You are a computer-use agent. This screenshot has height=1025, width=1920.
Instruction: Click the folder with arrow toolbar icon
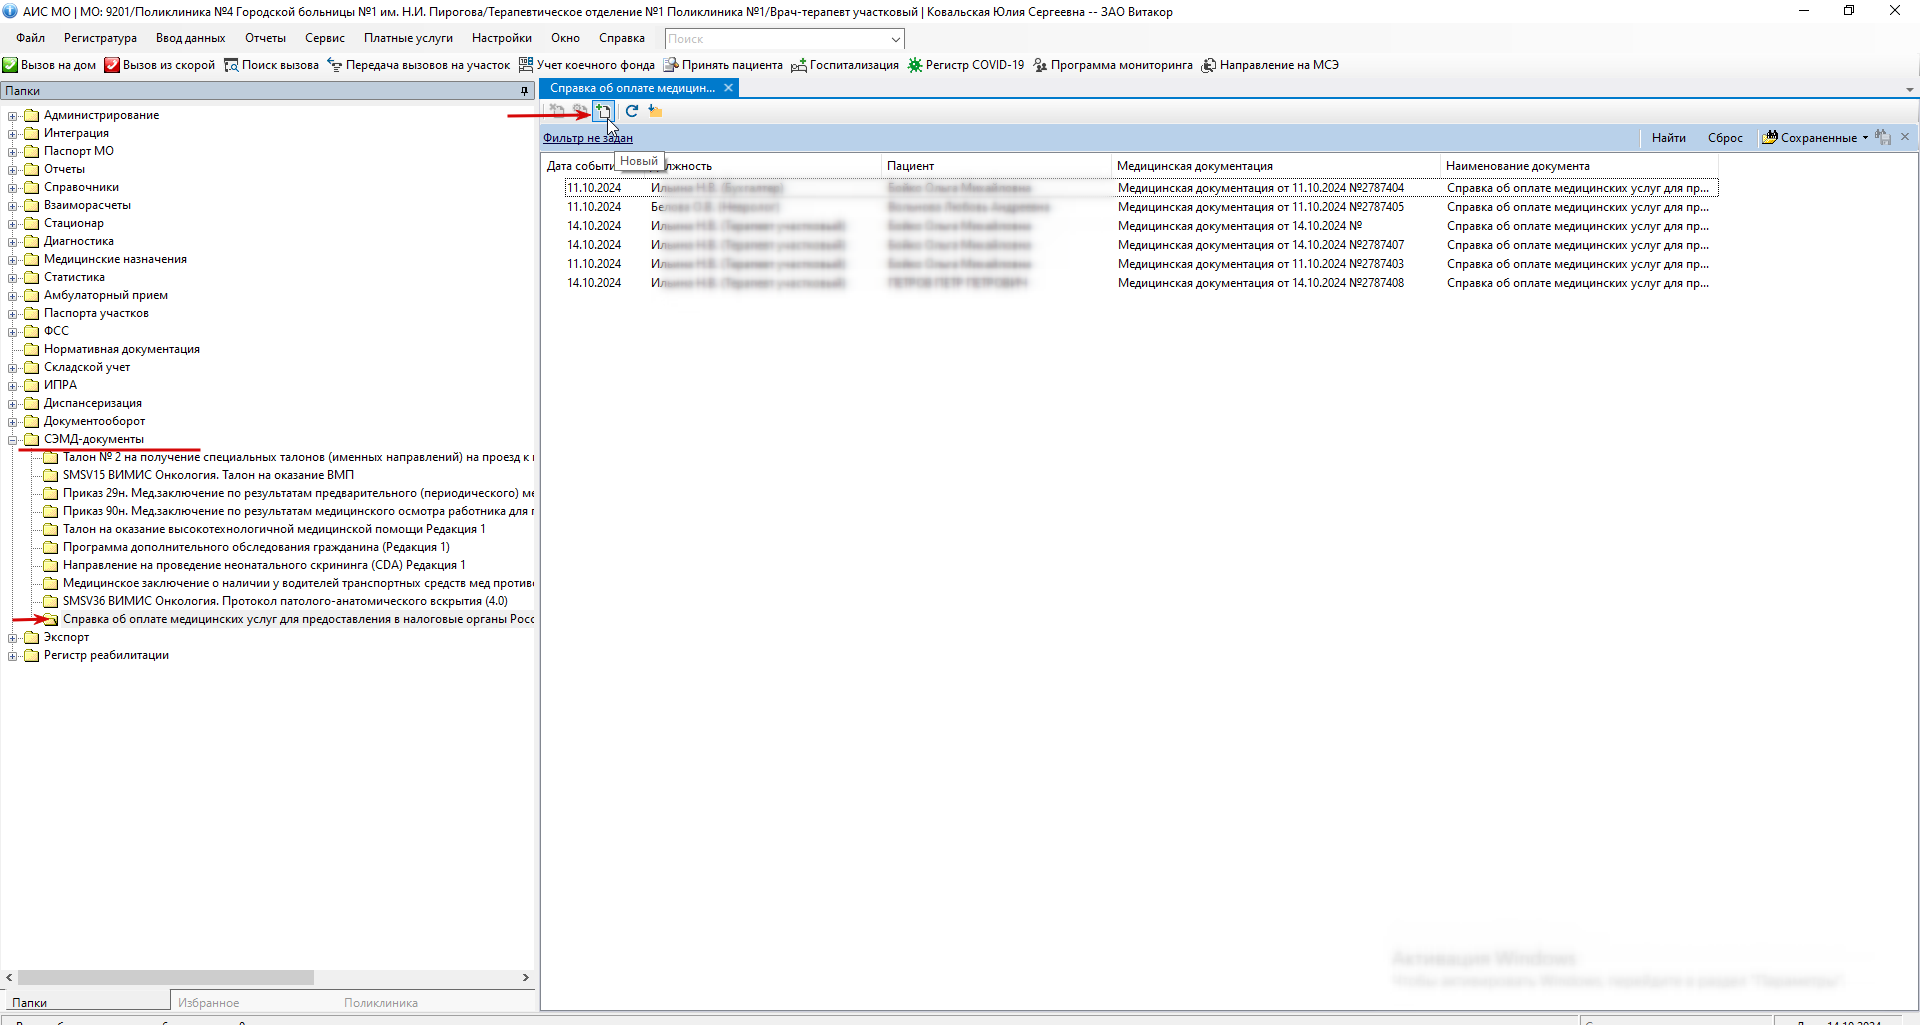point(655,111)
